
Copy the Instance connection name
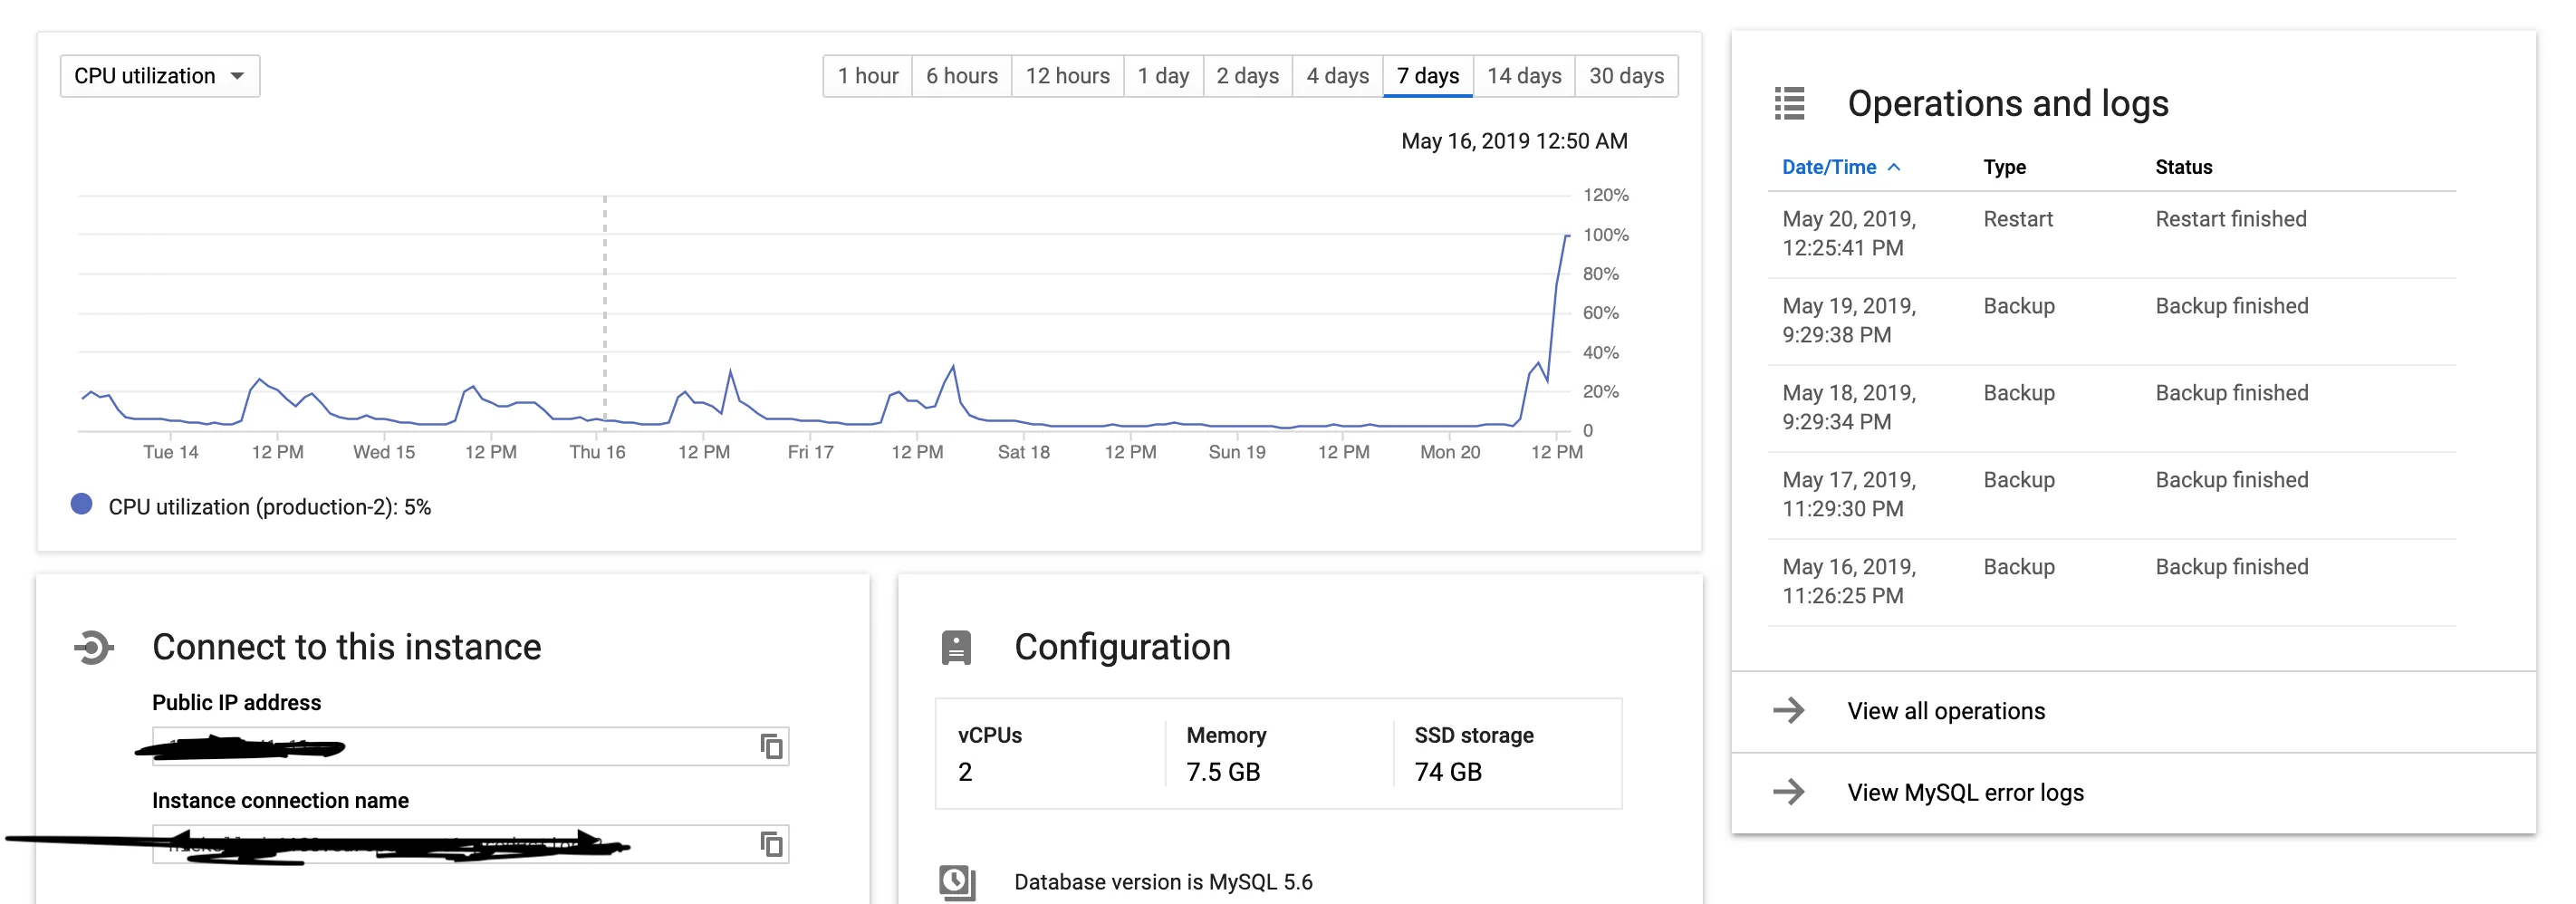tap(771, 844)
